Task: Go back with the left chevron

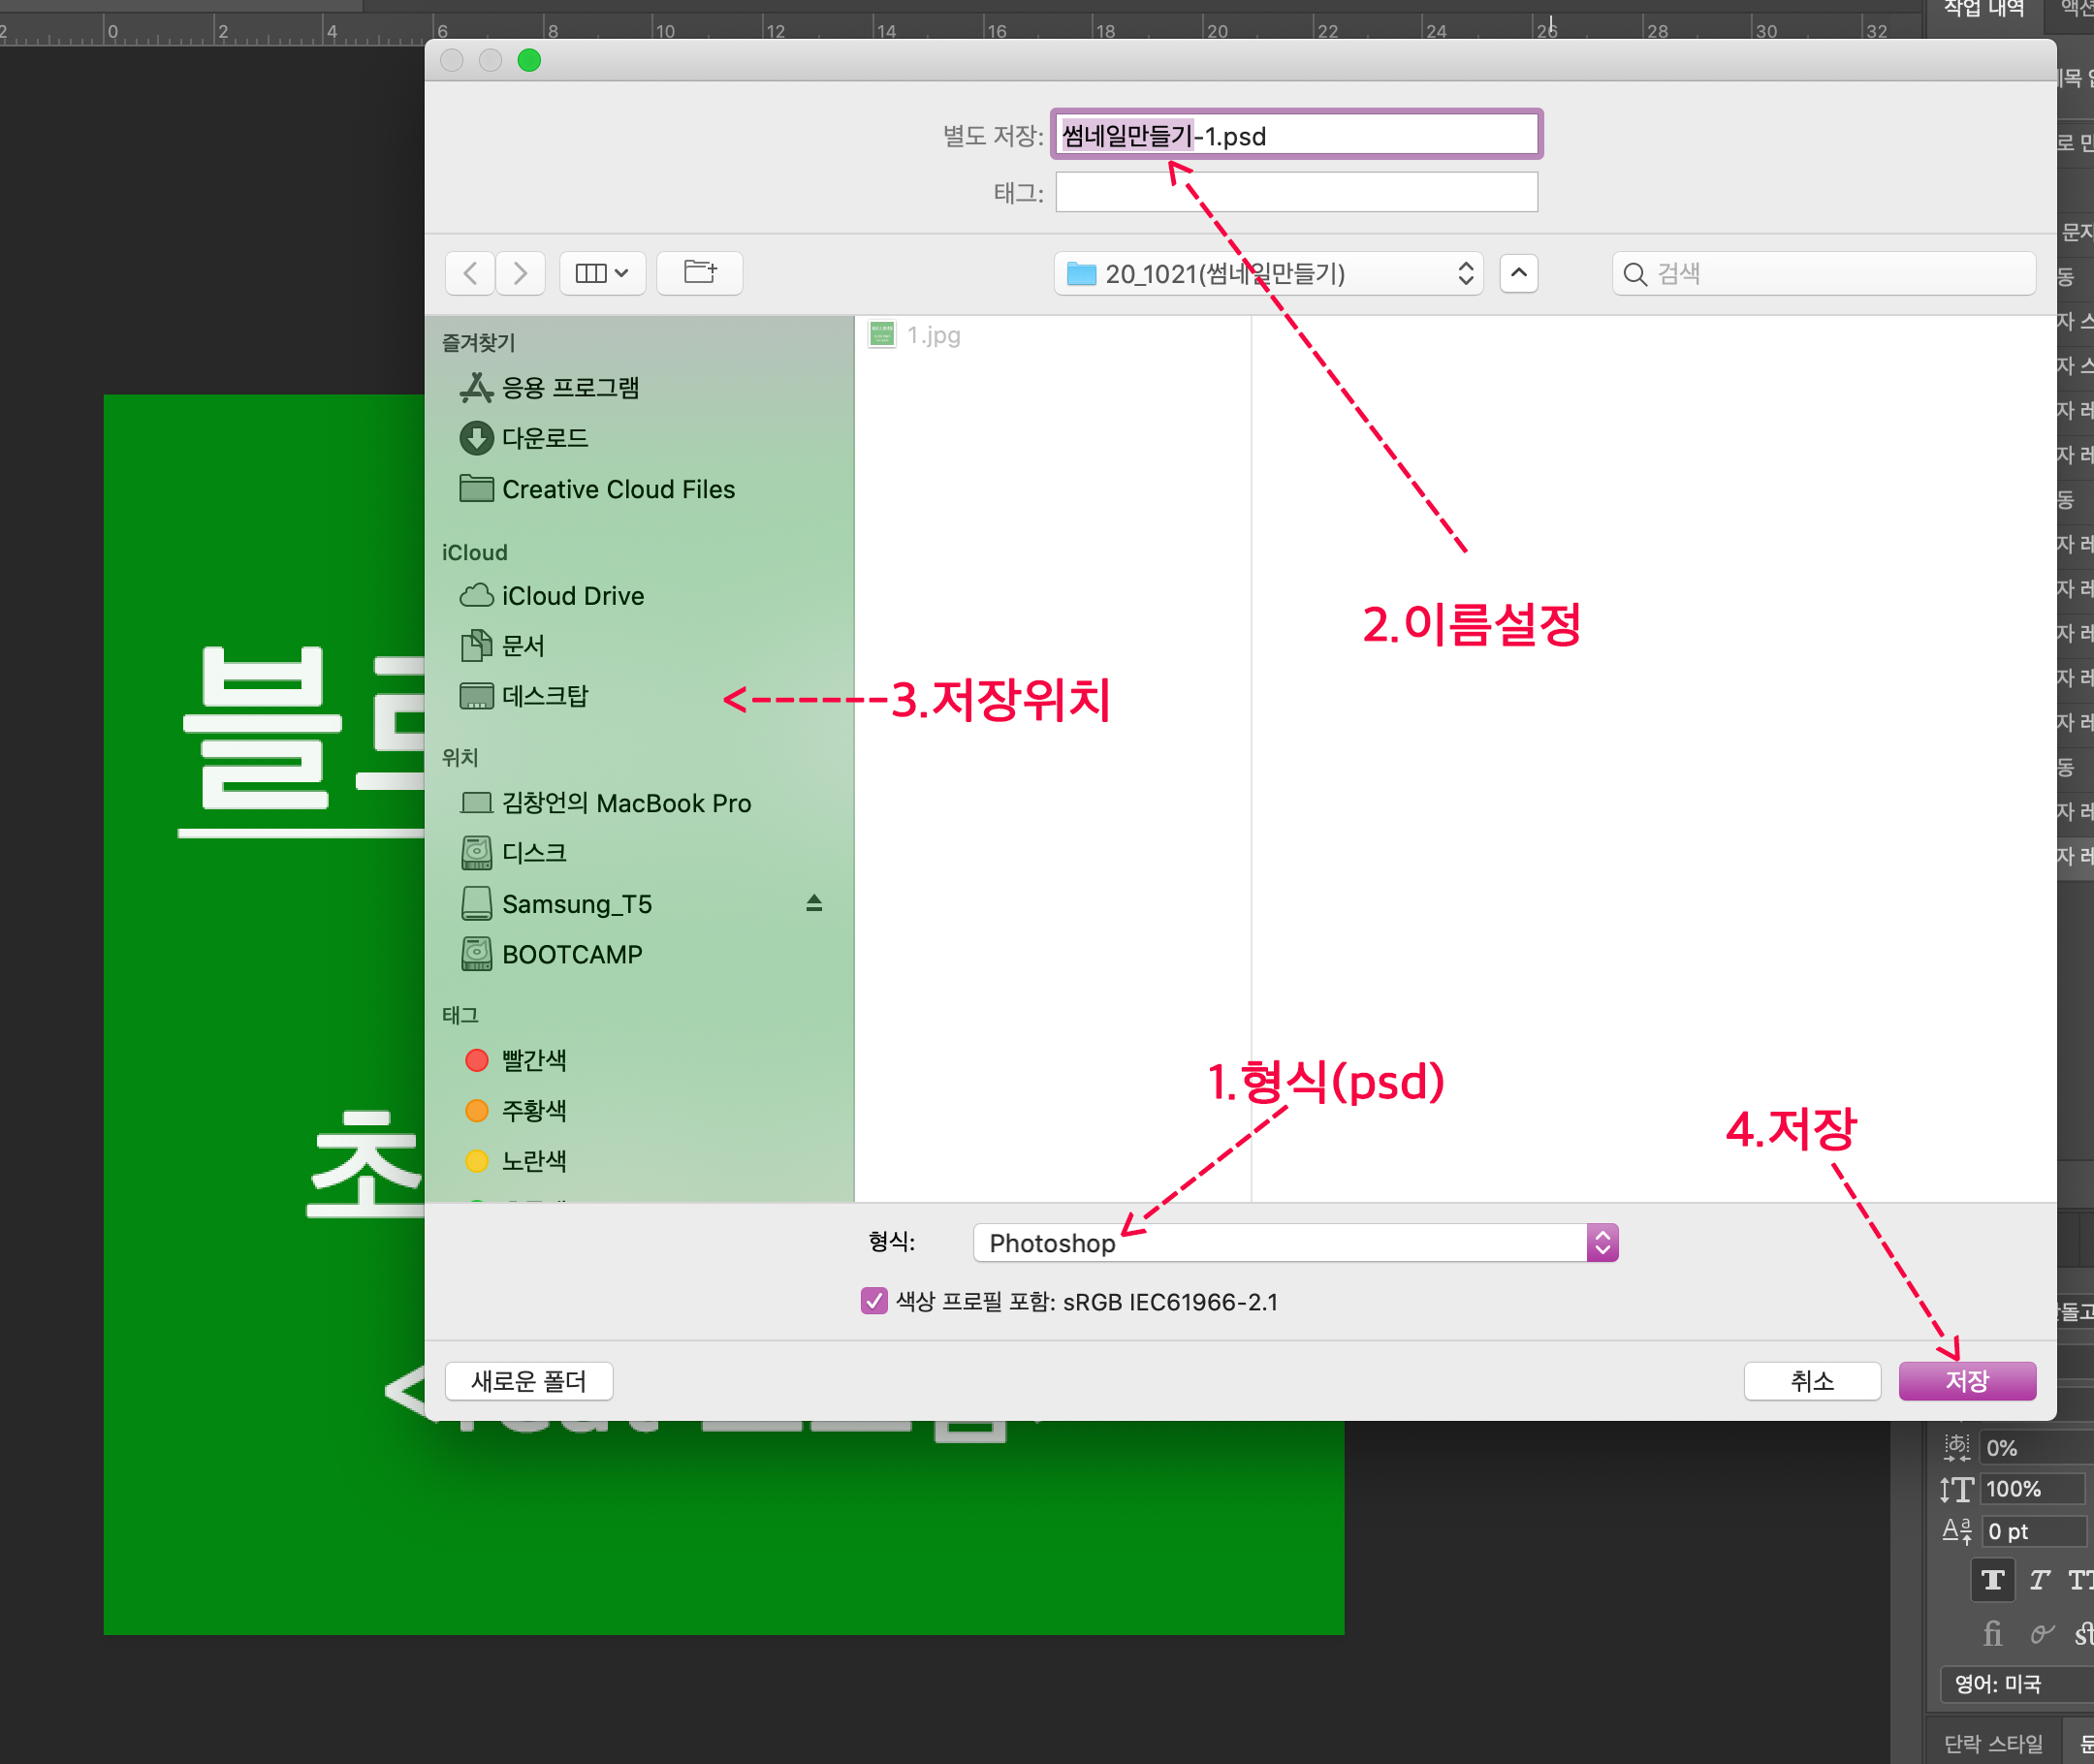Action: (470, 273)
